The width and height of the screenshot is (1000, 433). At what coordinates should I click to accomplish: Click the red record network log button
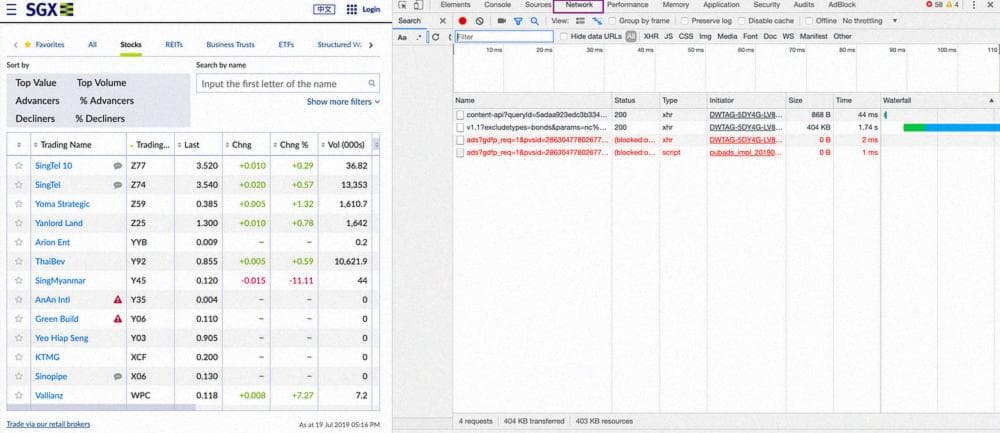(463, 21)
